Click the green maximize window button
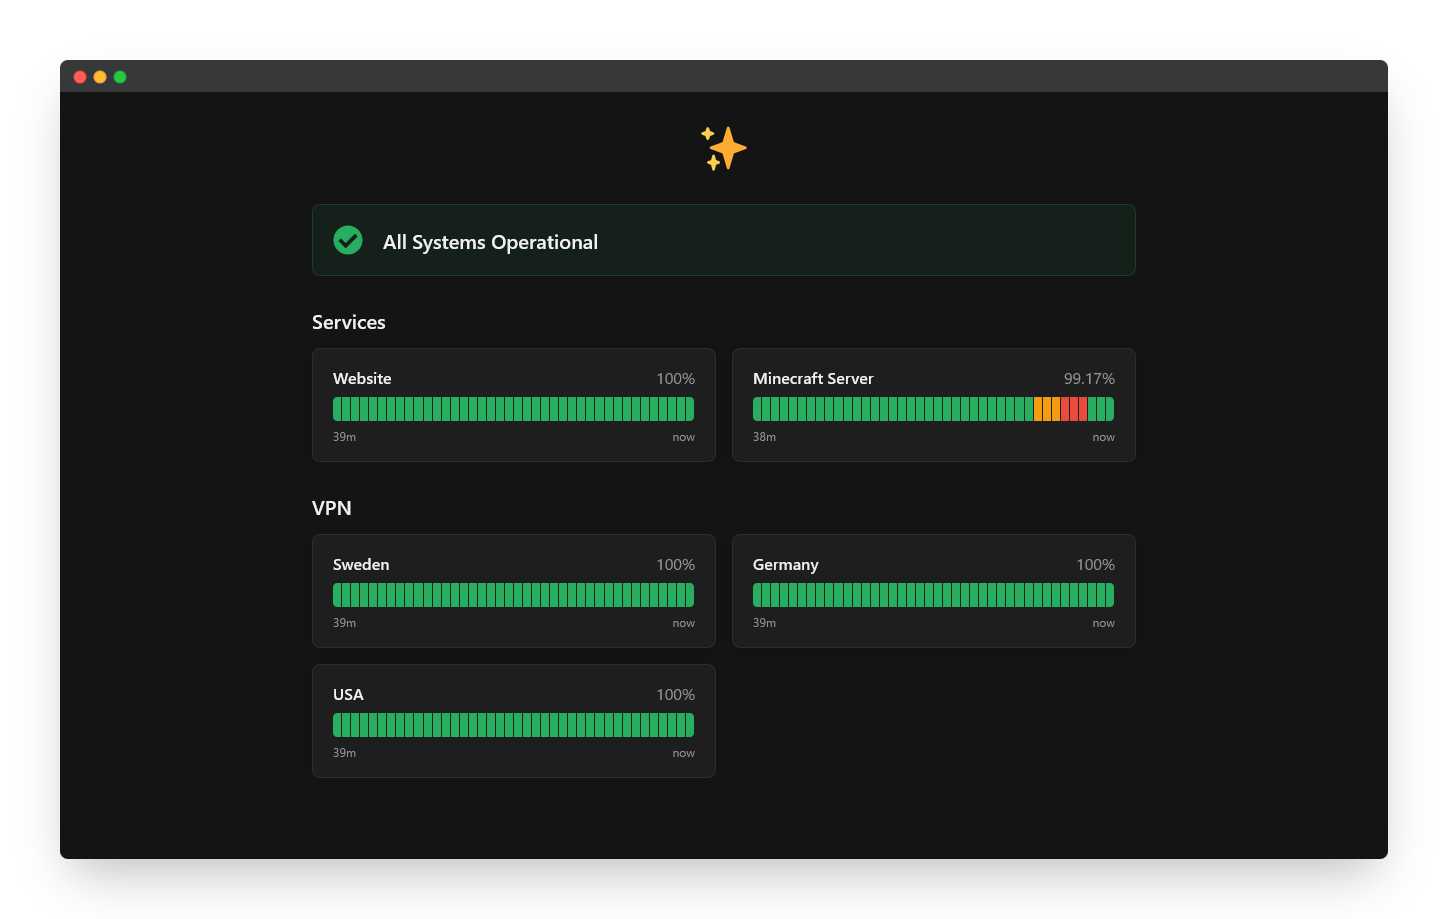The image size is (1448, 919). (x=120, y=77)
